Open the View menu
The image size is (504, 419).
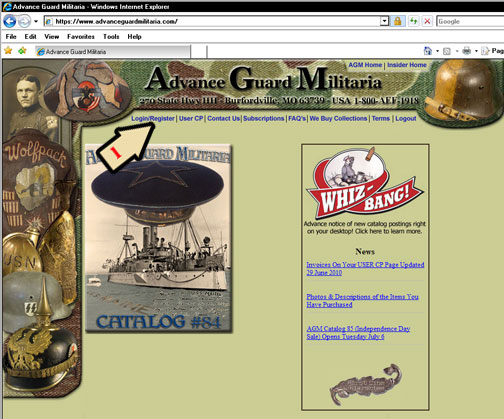point(52,37)
